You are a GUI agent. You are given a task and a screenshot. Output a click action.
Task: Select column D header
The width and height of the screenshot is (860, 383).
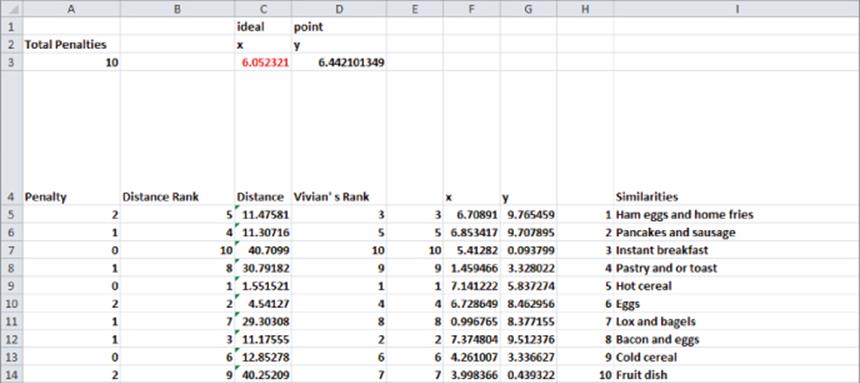(x=339, y=8)
